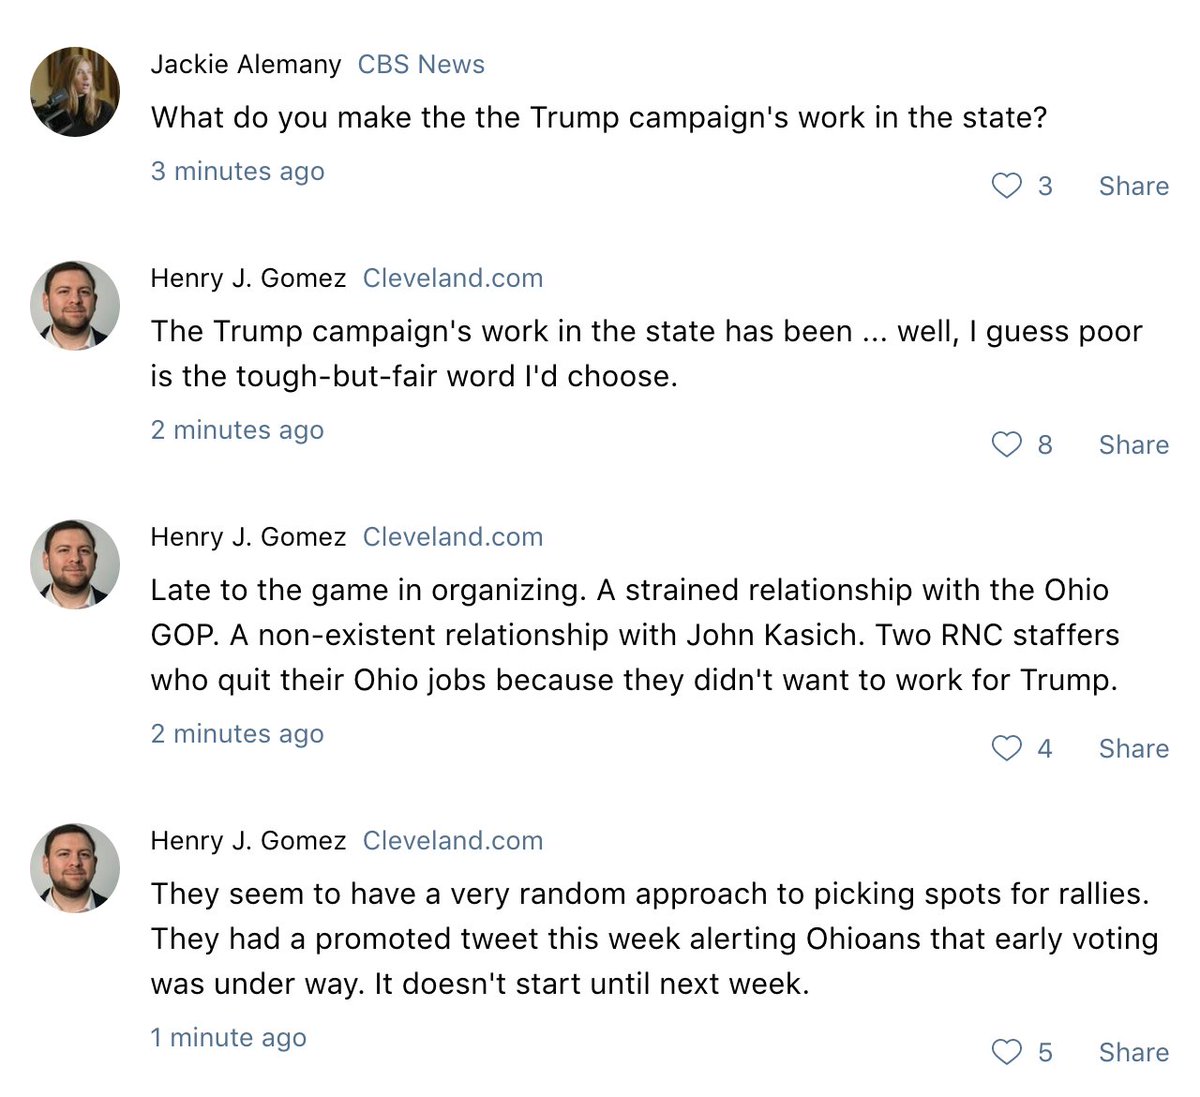This screenshot has height=1097, width=1200.
Task: Click the '1 minute ago' timestamp
Action: 229,1038
